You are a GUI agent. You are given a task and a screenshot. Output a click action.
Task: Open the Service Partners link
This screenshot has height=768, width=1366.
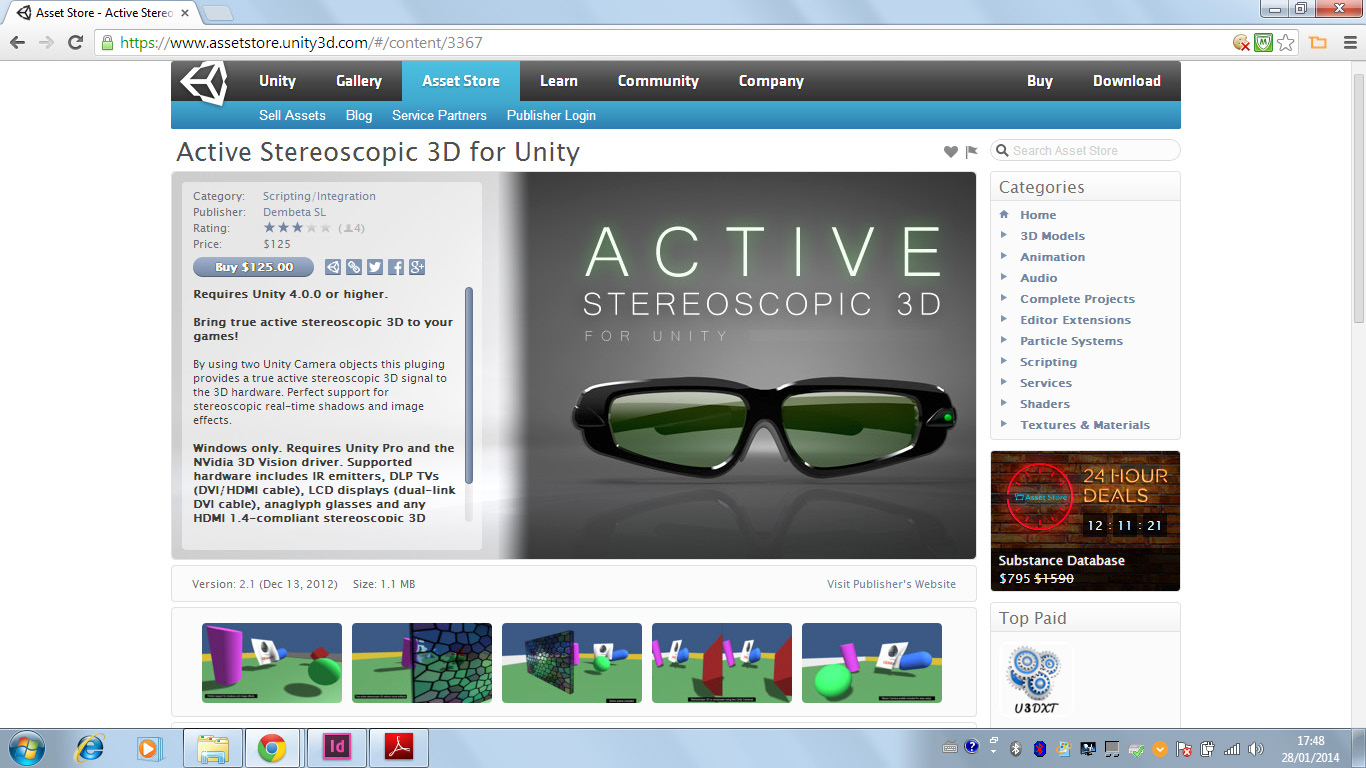click(439, 115)
